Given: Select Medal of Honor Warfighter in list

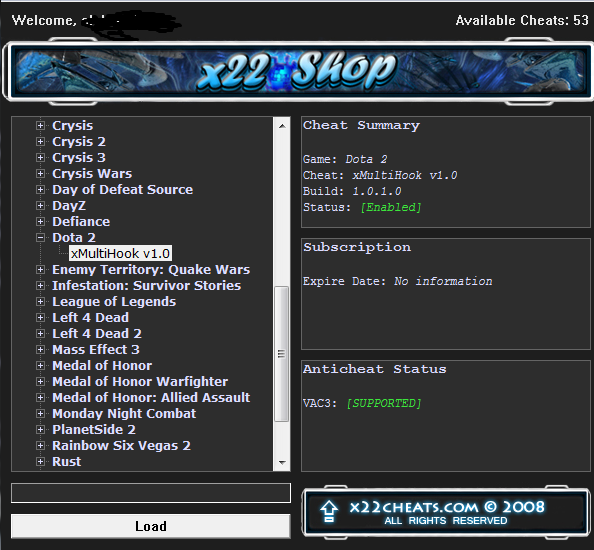Looking at the screenshot, I should coord(140,381).
